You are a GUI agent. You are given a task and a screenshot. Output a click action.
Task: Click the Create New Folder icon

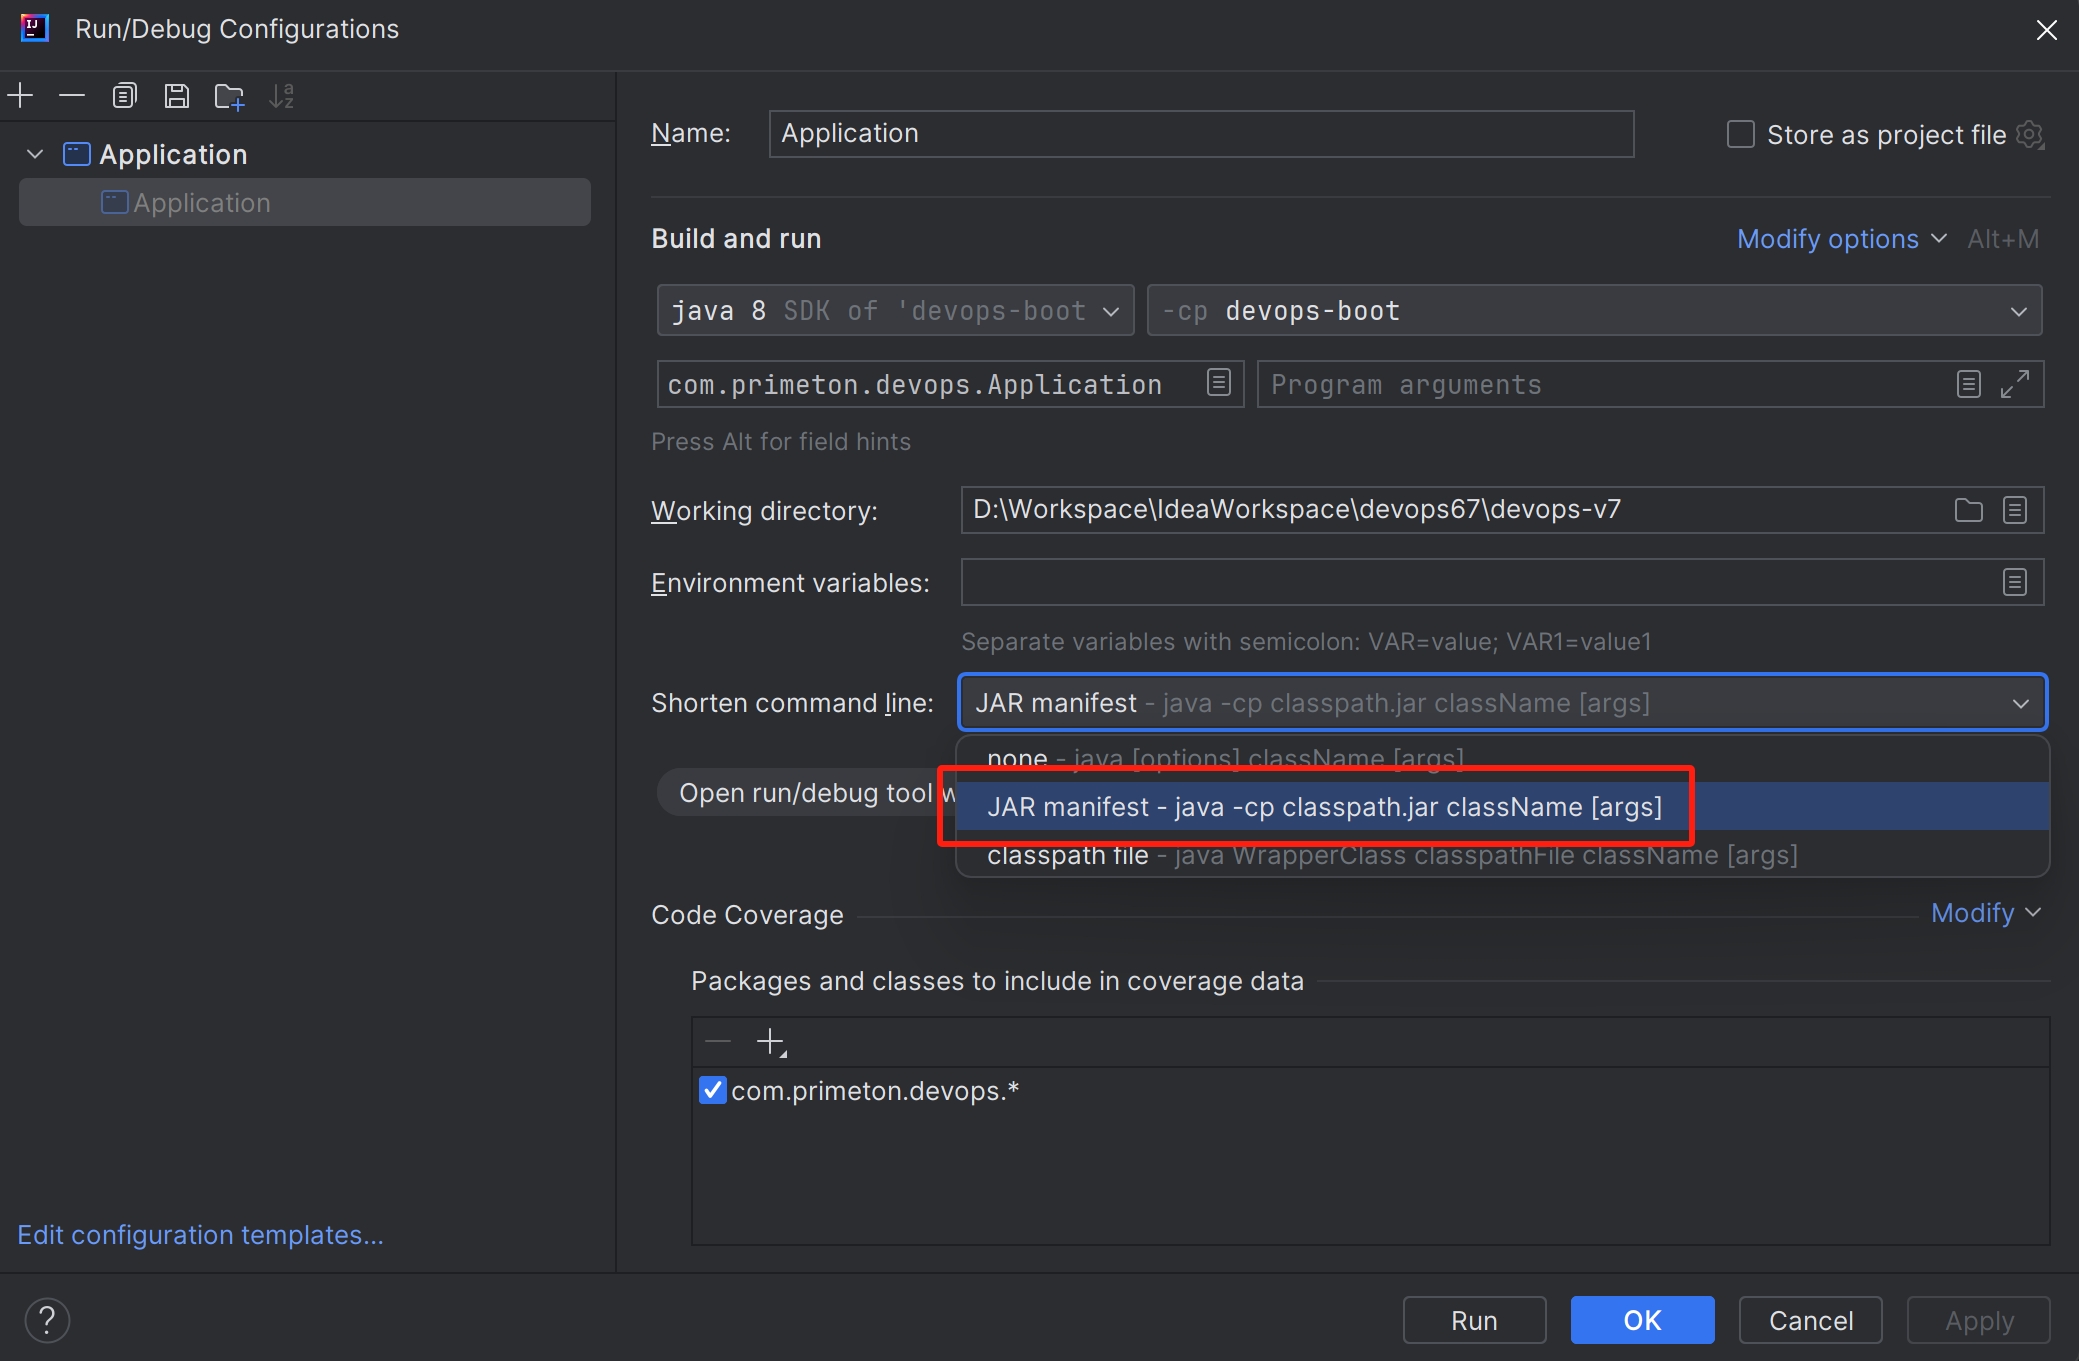[x=229, y=96]
